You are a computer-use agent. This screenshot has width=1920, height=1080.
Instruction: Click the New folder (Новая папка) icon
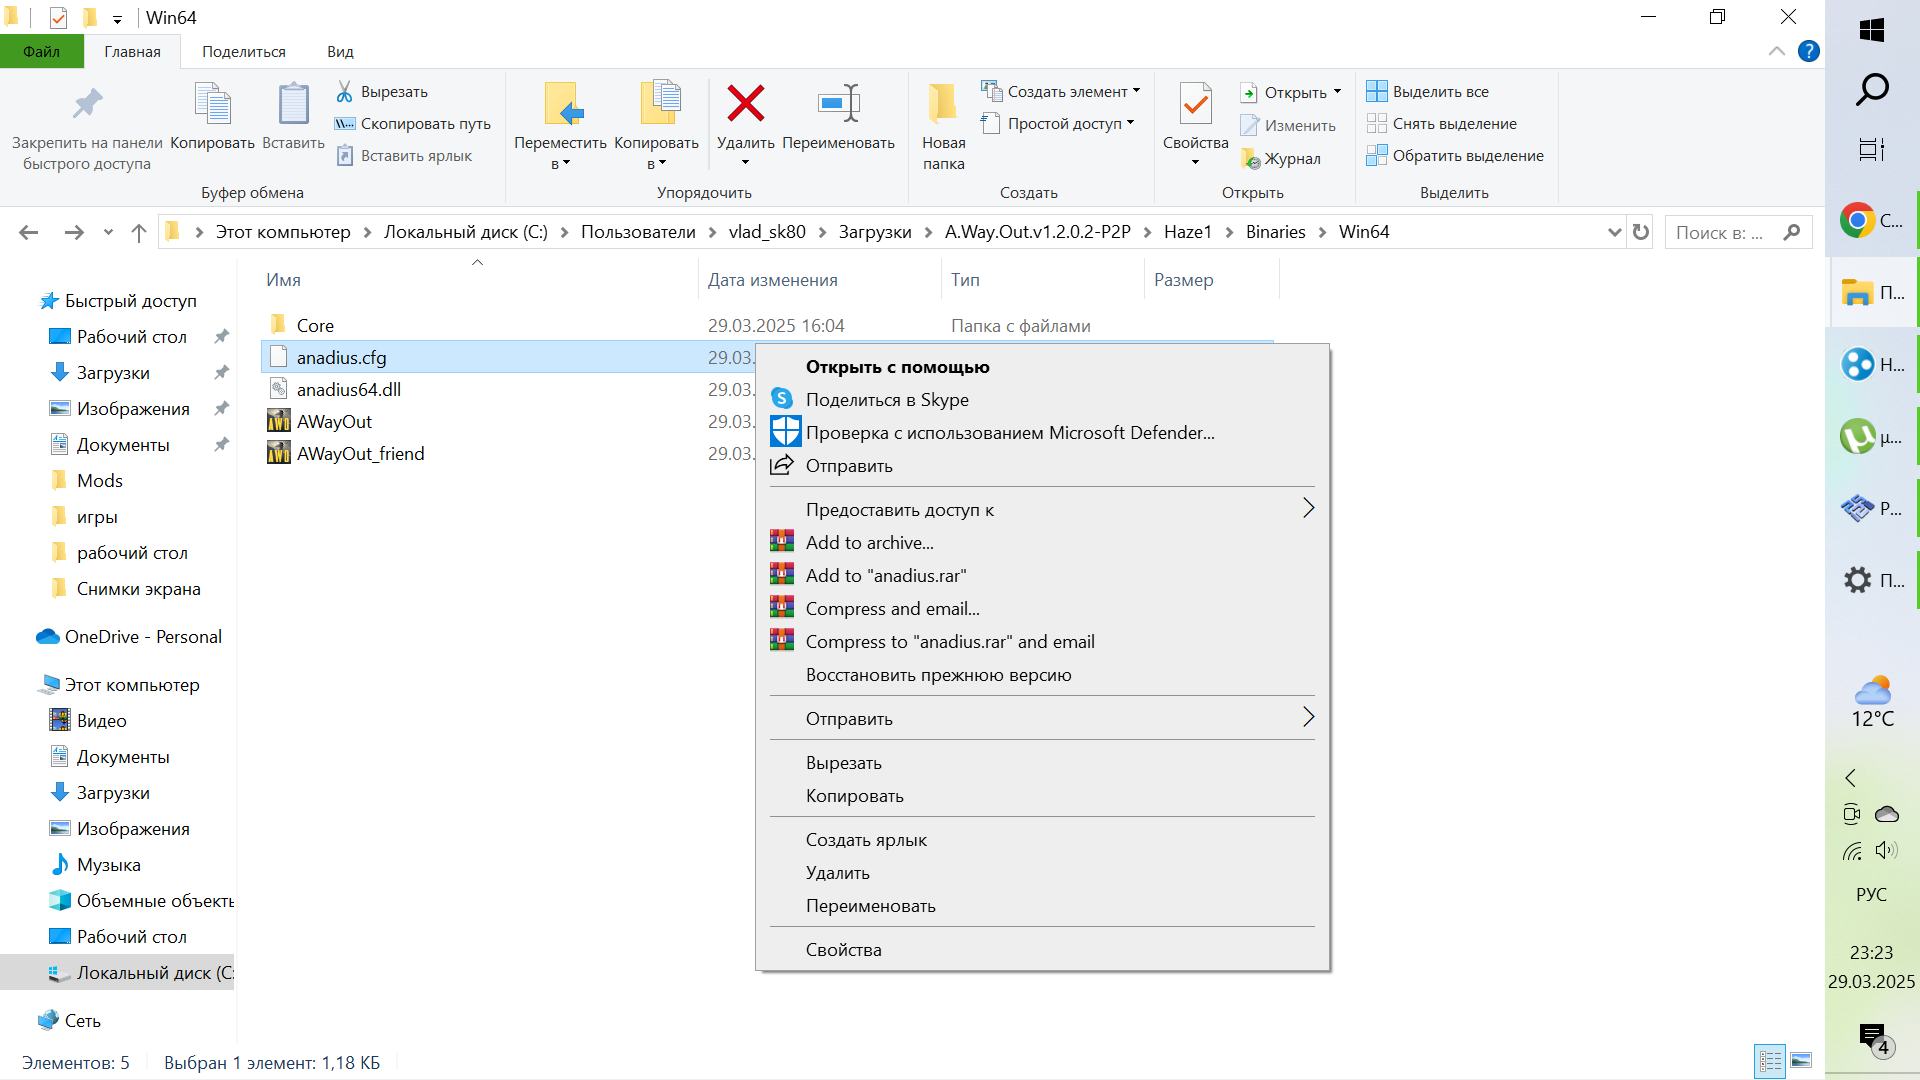(x=943, y=104)
